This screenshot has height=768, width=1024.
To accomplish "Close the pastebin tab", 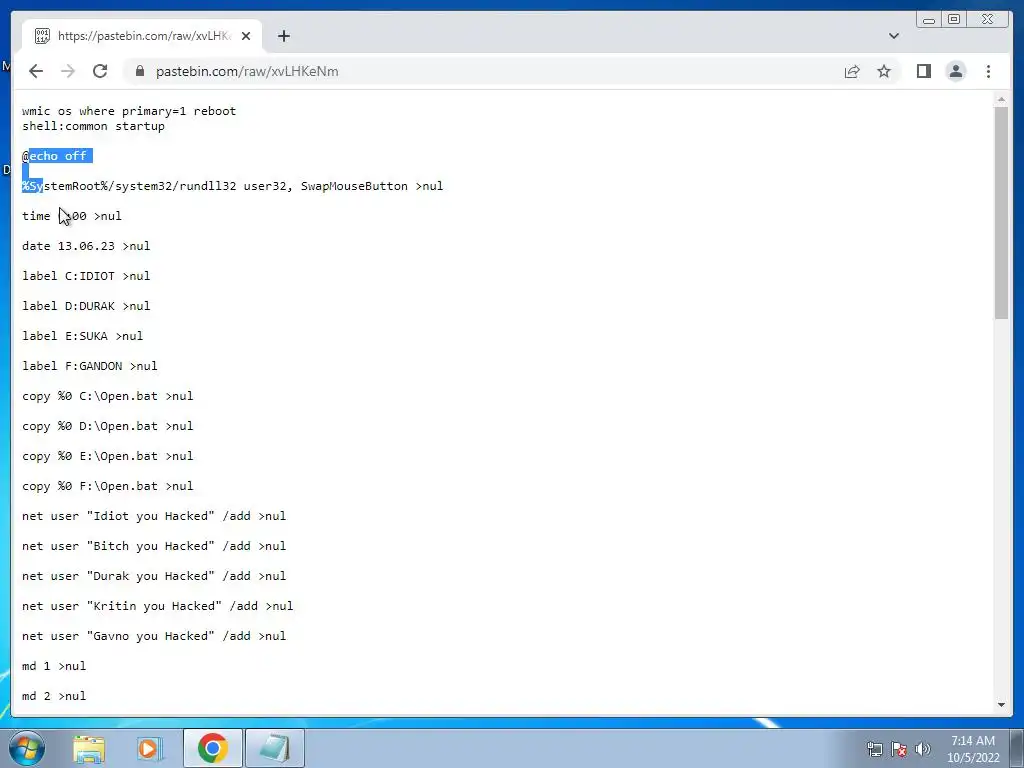I will [246, 36].
